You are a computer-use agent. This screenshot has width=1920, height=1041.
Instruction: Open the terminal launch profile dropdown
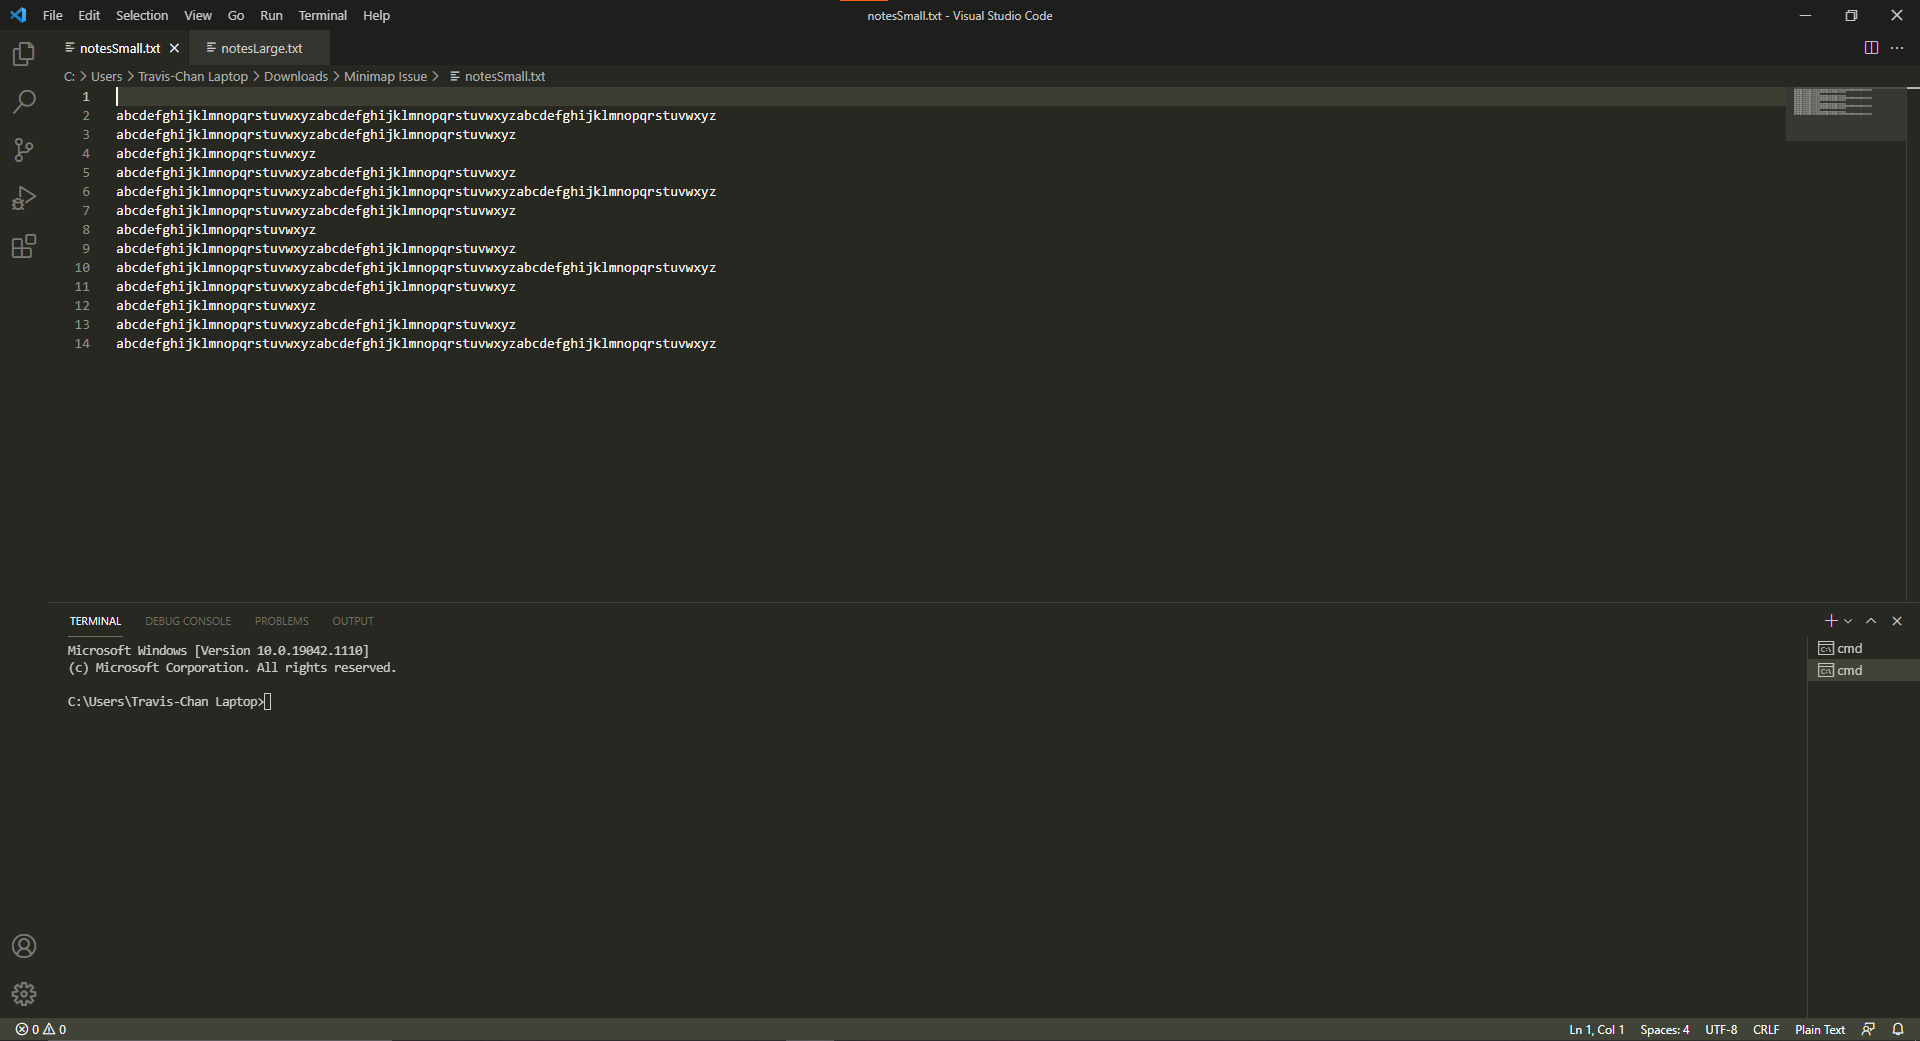point(1846,620)
